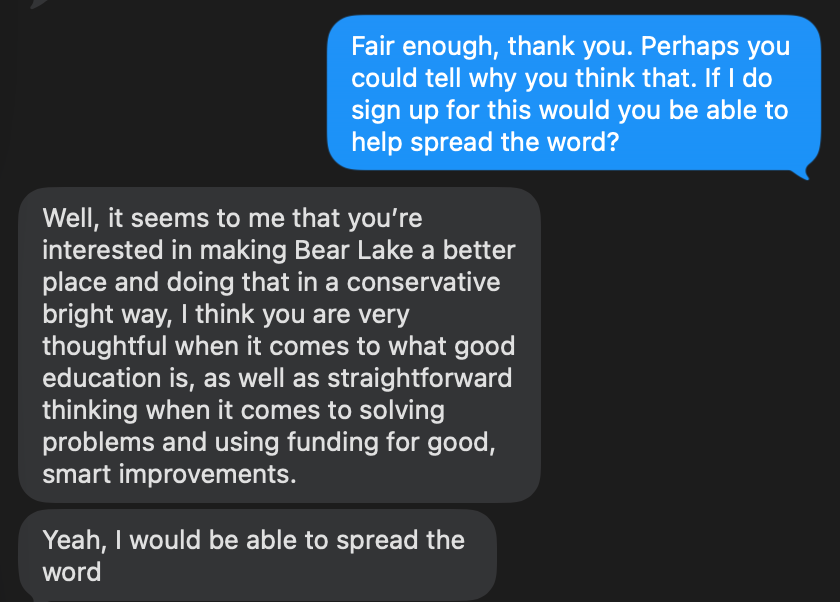Click the partial gray bubble tail at top-left

coord(38,3)
